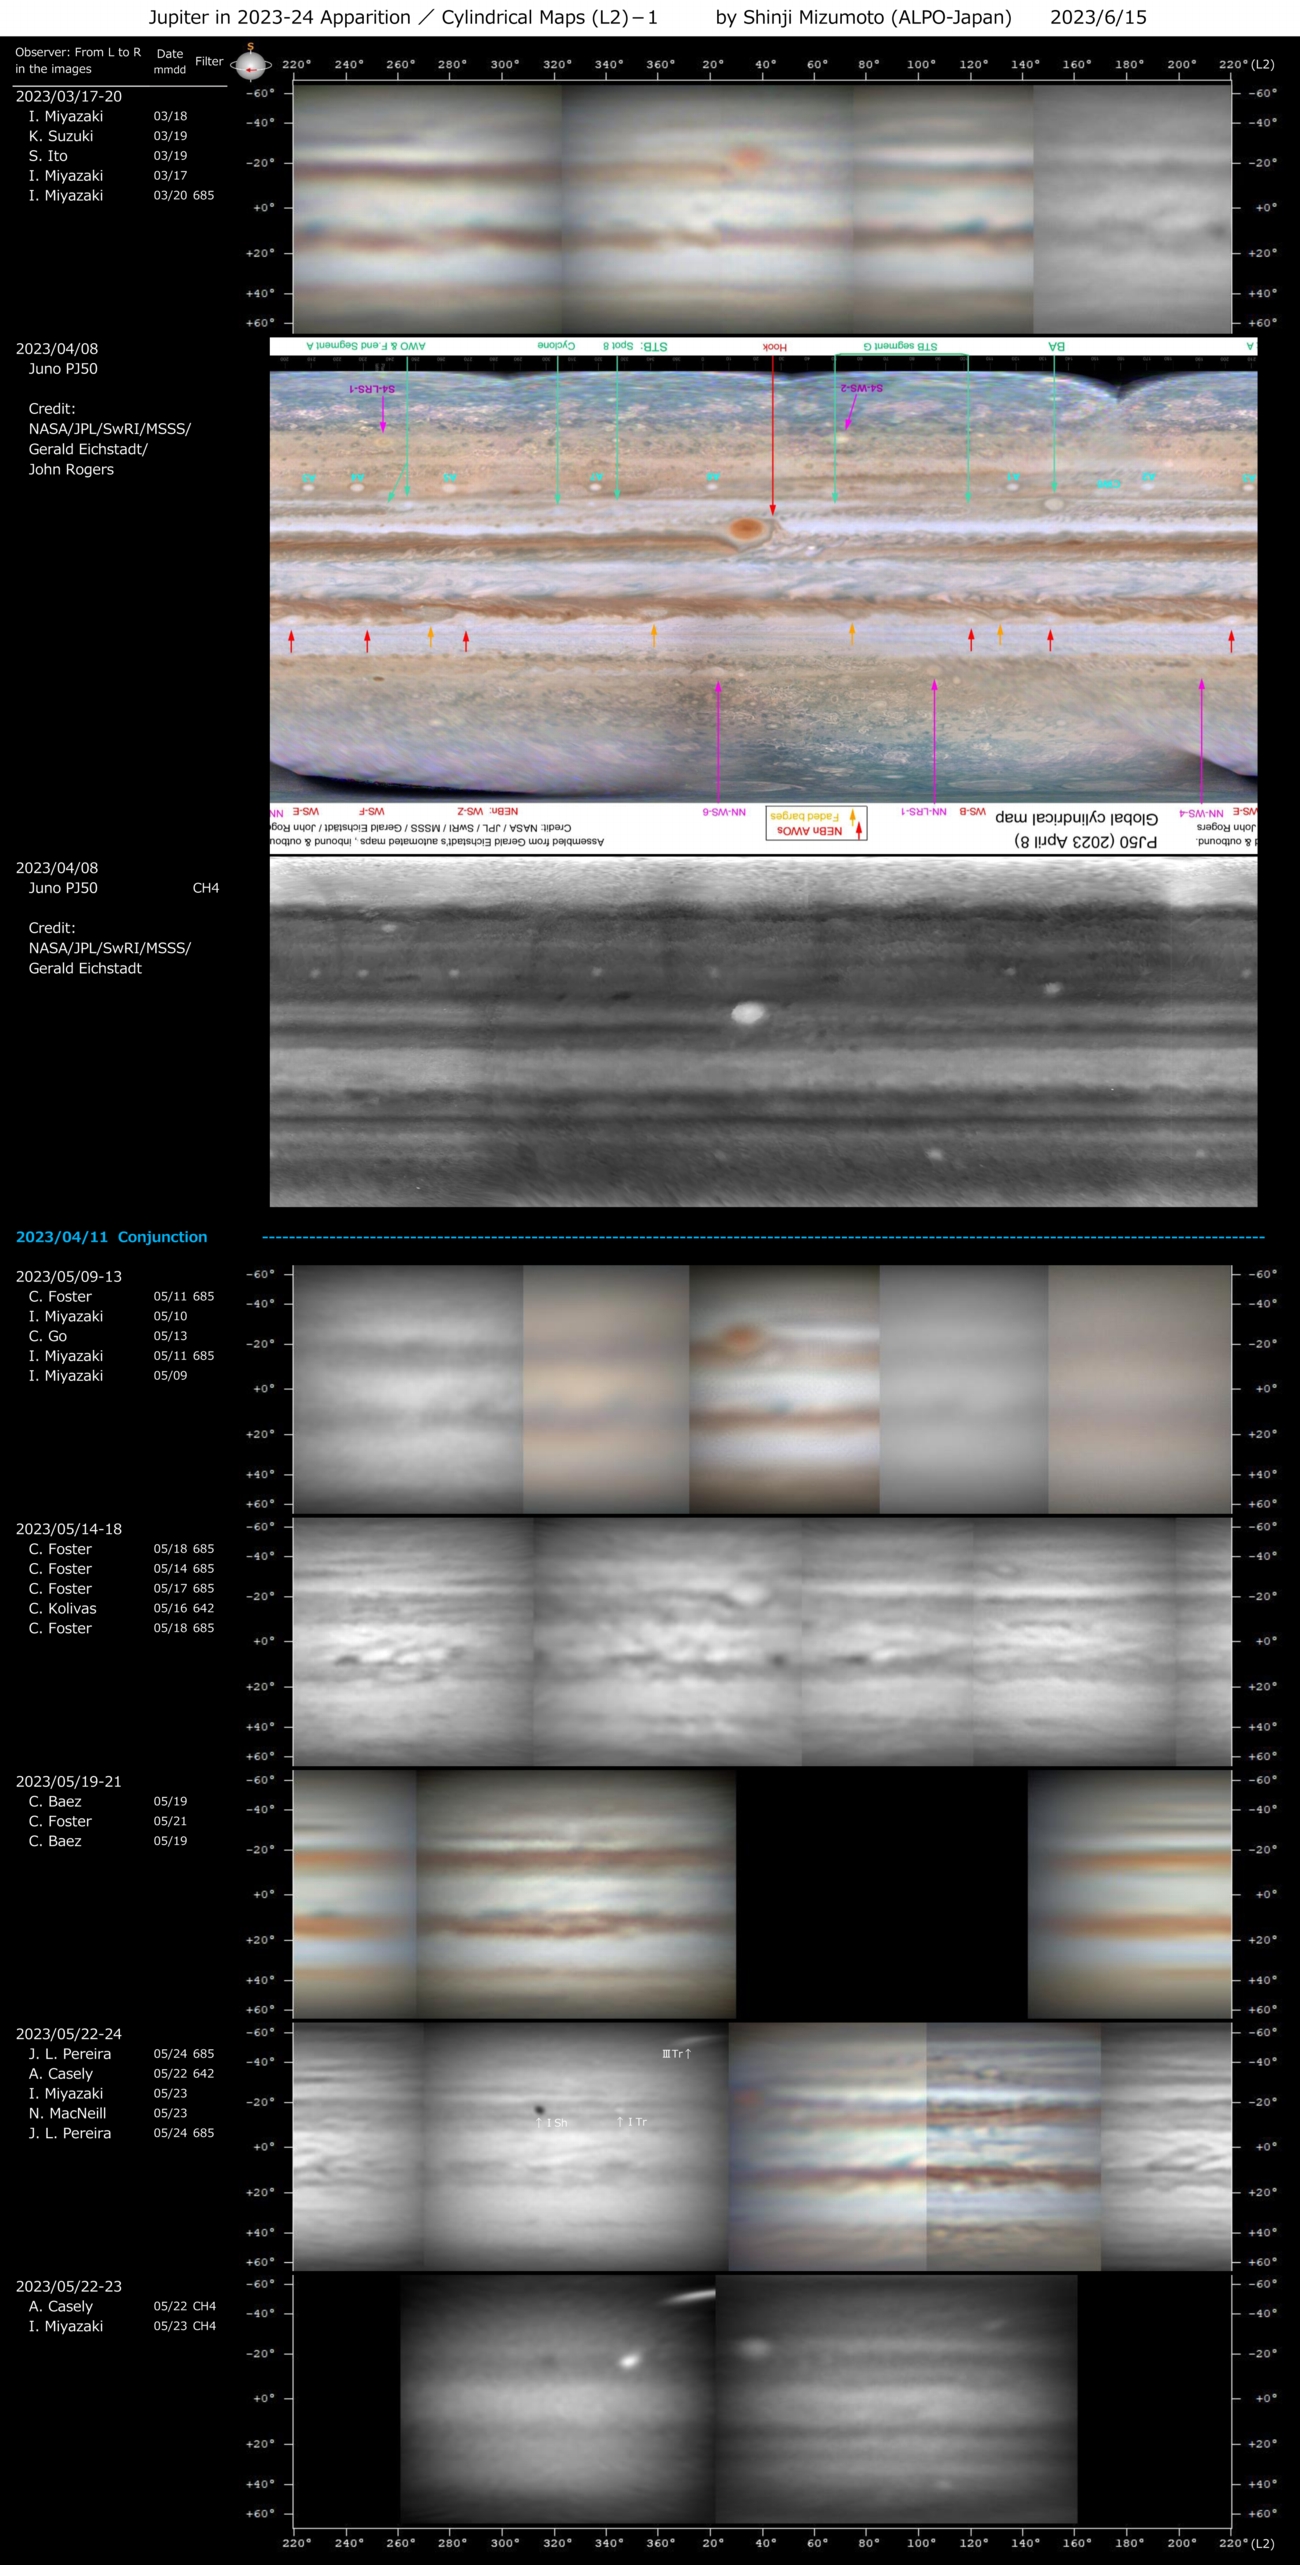Click the 220°(L2) label at the top right axis
The height and width of the screenshot is (2565, 1300).
(x=1247, y=64)
